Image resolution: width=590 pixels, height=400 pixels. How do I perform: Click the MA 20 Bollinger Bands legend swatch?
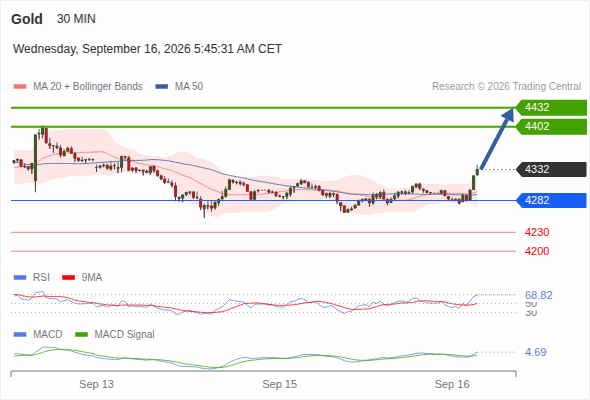20,87
